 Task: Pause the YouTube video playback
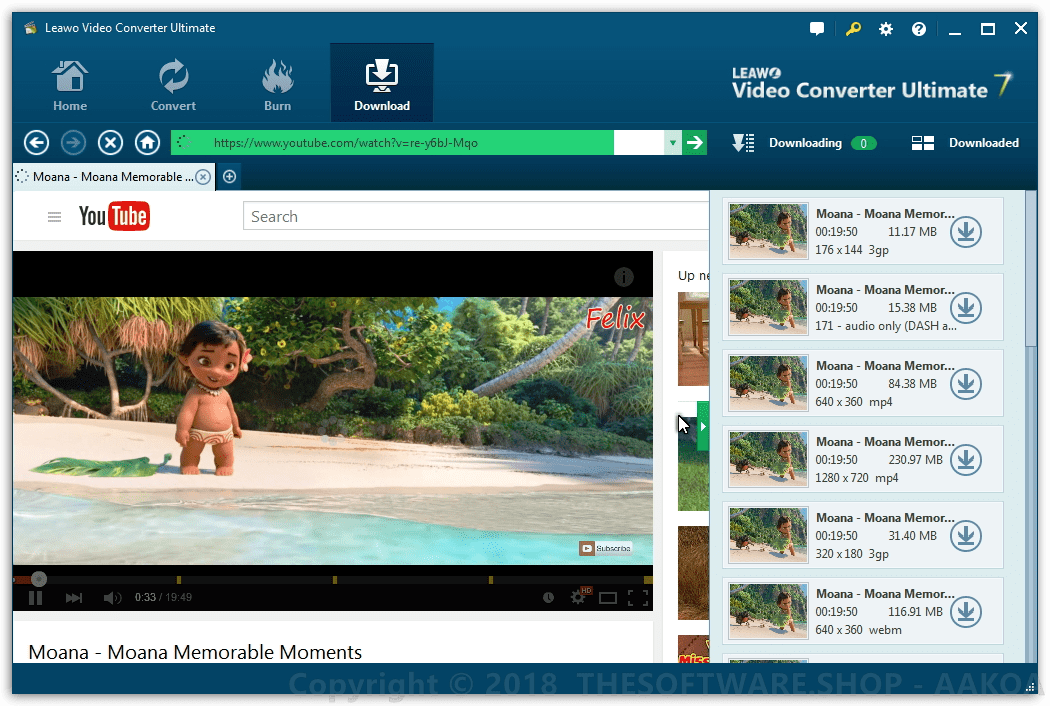(x=36, y=598)
